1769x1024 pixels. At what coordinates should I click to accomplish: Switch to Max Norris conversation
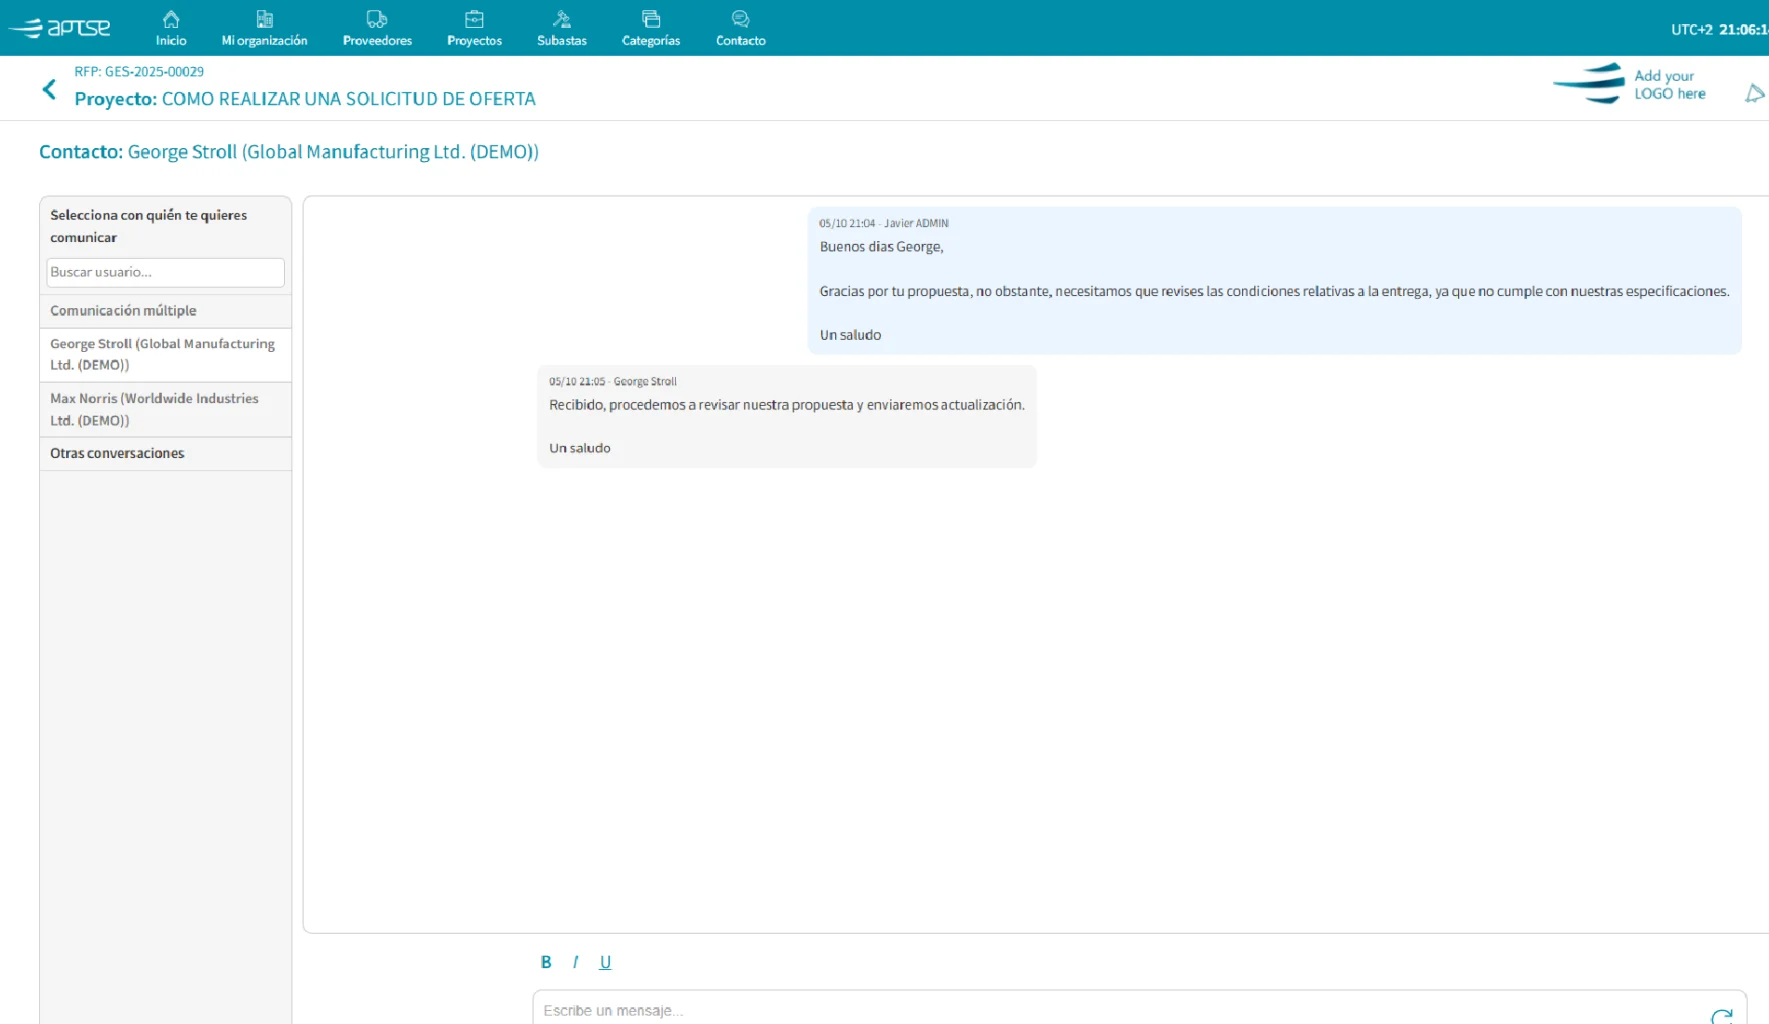[154, 409]
